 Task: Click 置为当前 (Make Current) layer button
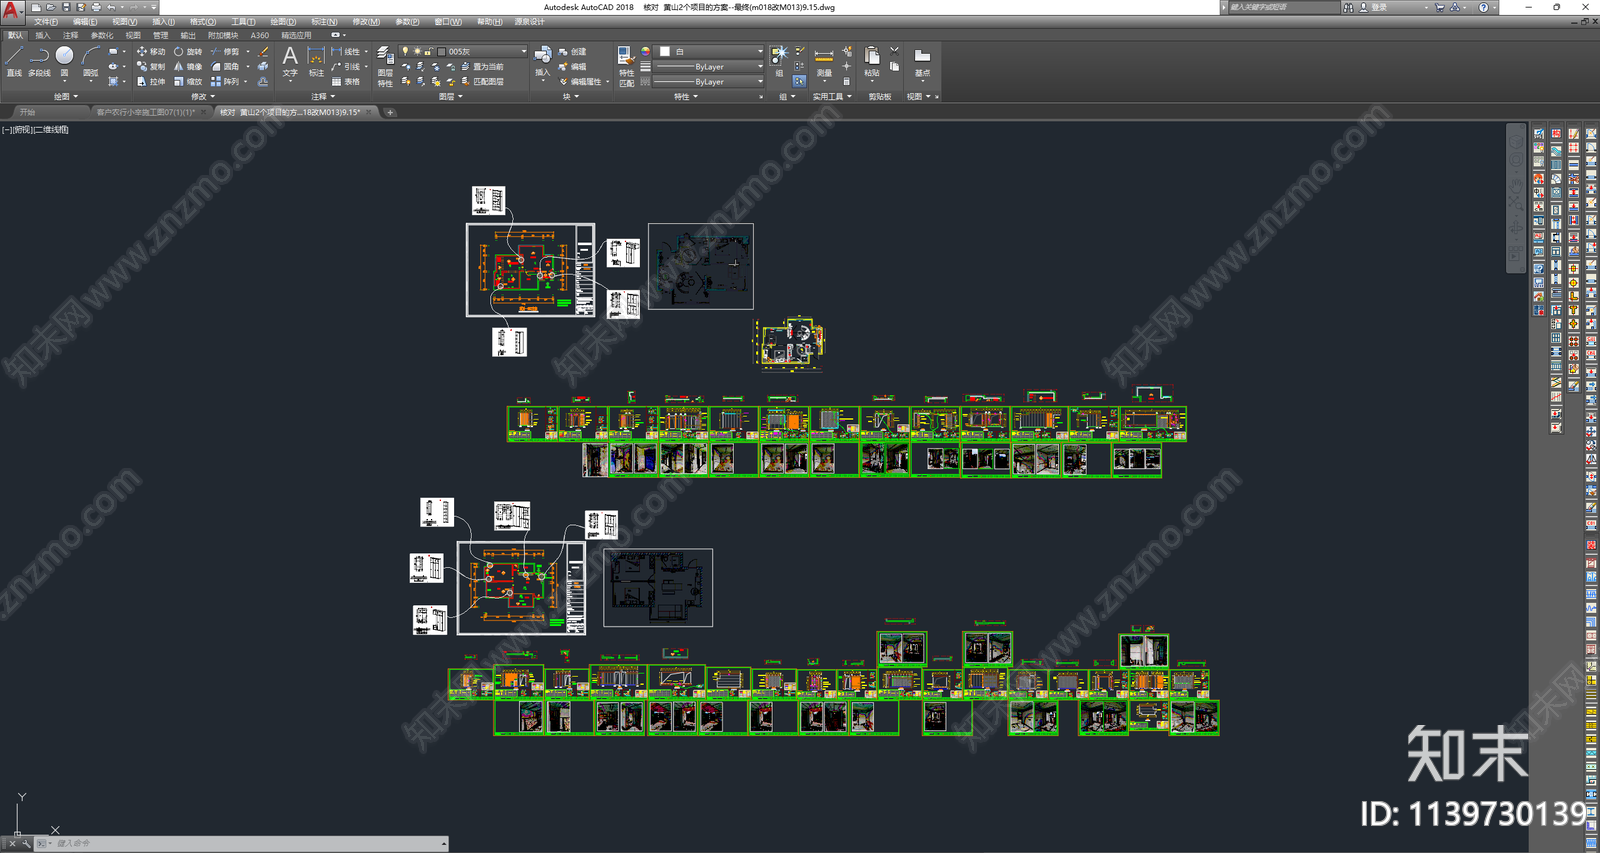481,66
